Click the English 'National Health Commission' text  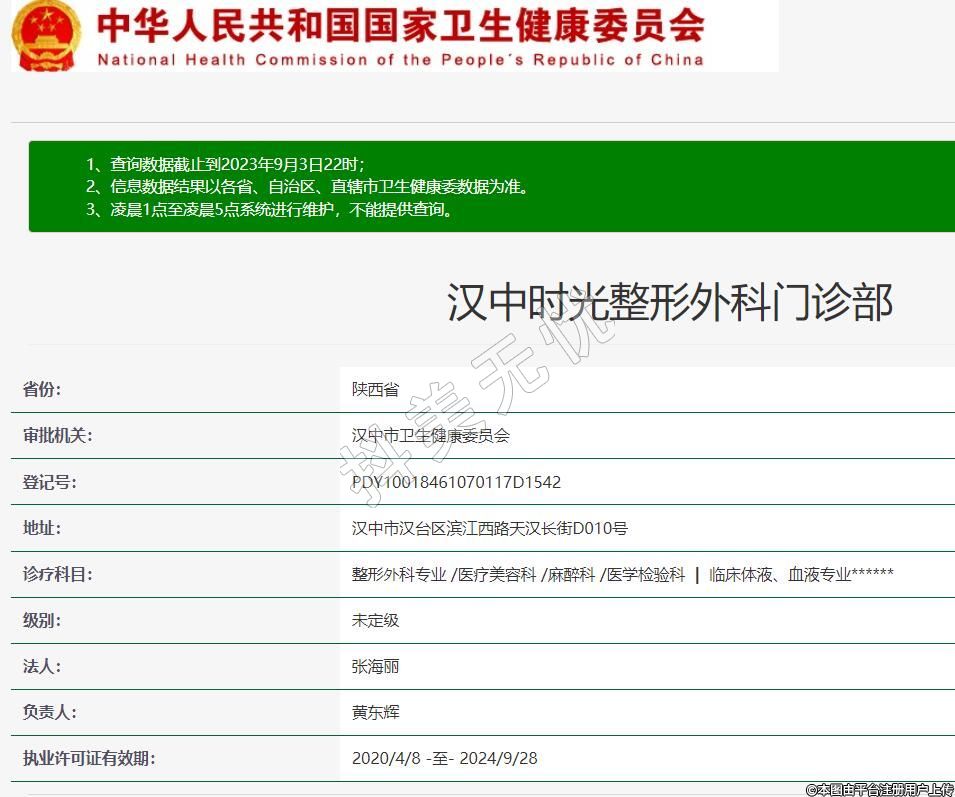pyautogui.click(x=400, y=60)
